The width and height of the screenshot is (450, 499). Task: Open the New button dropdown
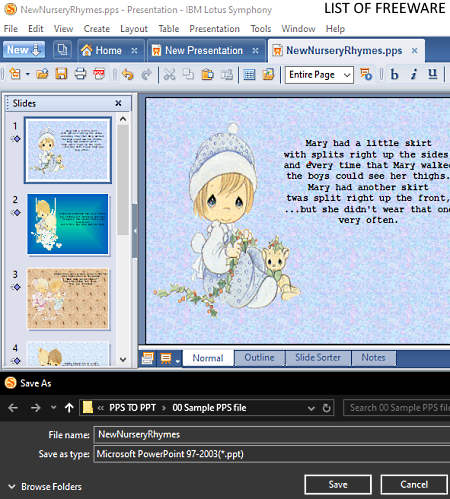click(37, 50)
